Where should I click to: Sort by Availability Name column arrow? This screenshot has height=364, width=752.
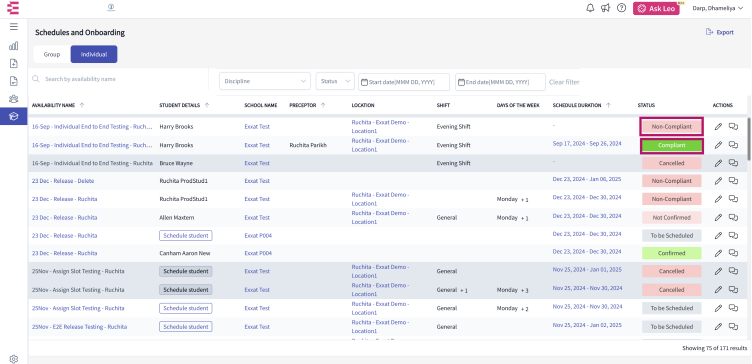tap(82, 105)
